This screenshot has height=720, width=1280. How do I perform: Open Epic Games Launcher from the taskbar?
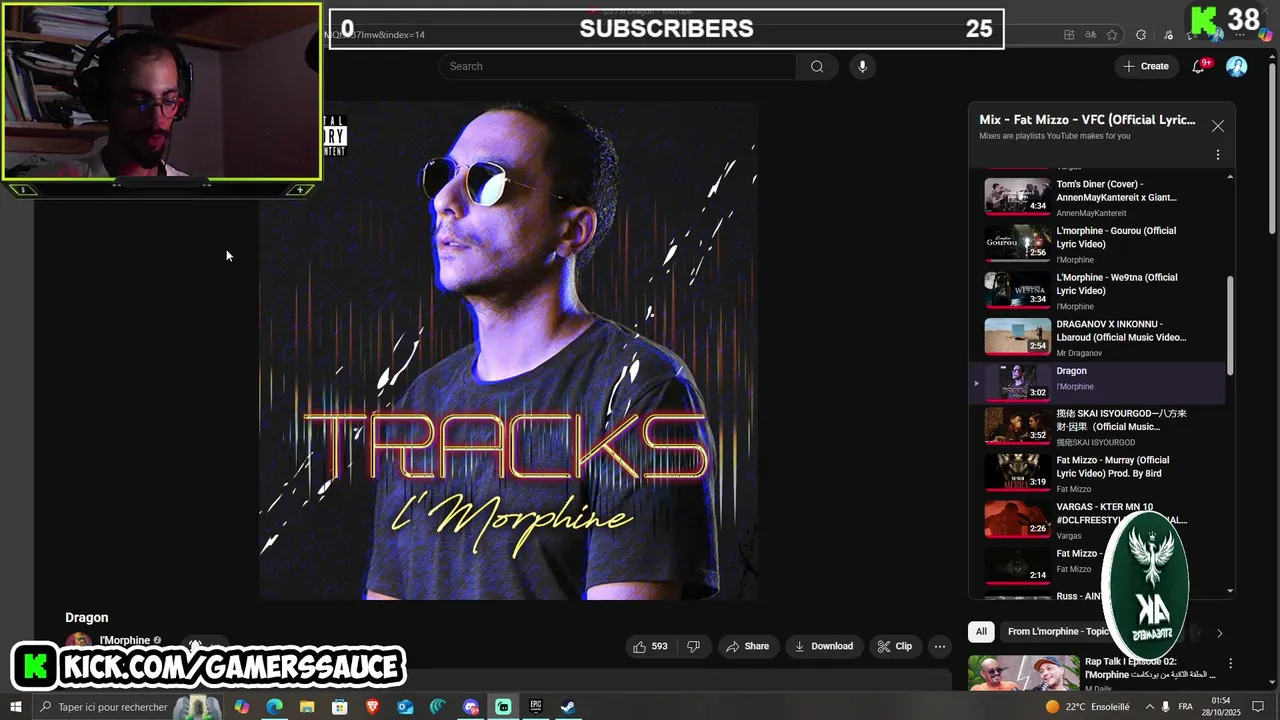[536, 707]
